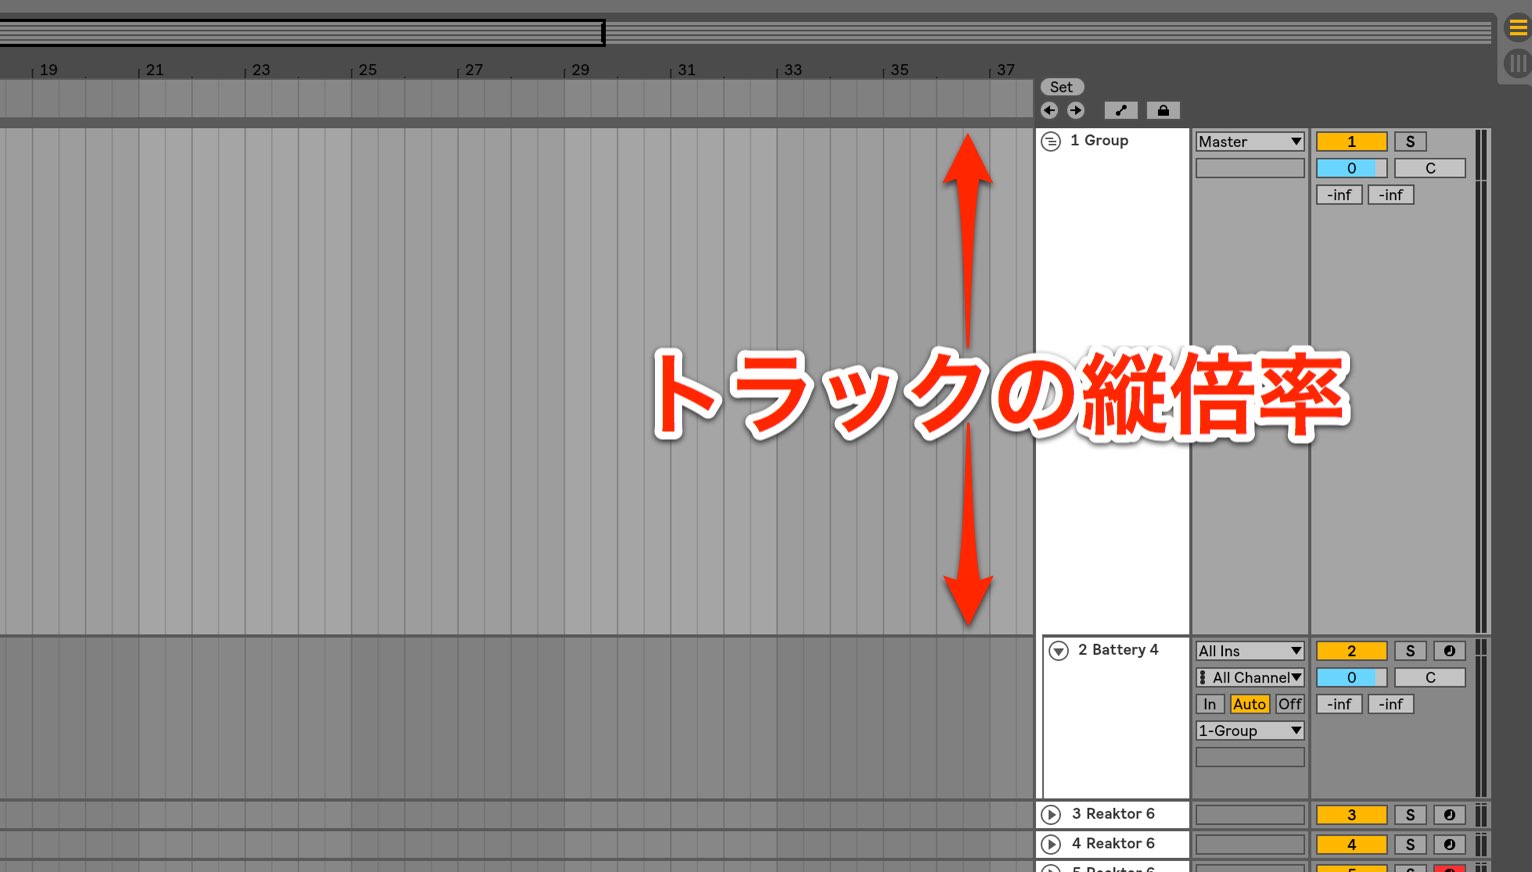This screenshot has width=1532, height=872.
Task: Click the left -inf value in 2 Battery 4
Action: pos(1339,704)
